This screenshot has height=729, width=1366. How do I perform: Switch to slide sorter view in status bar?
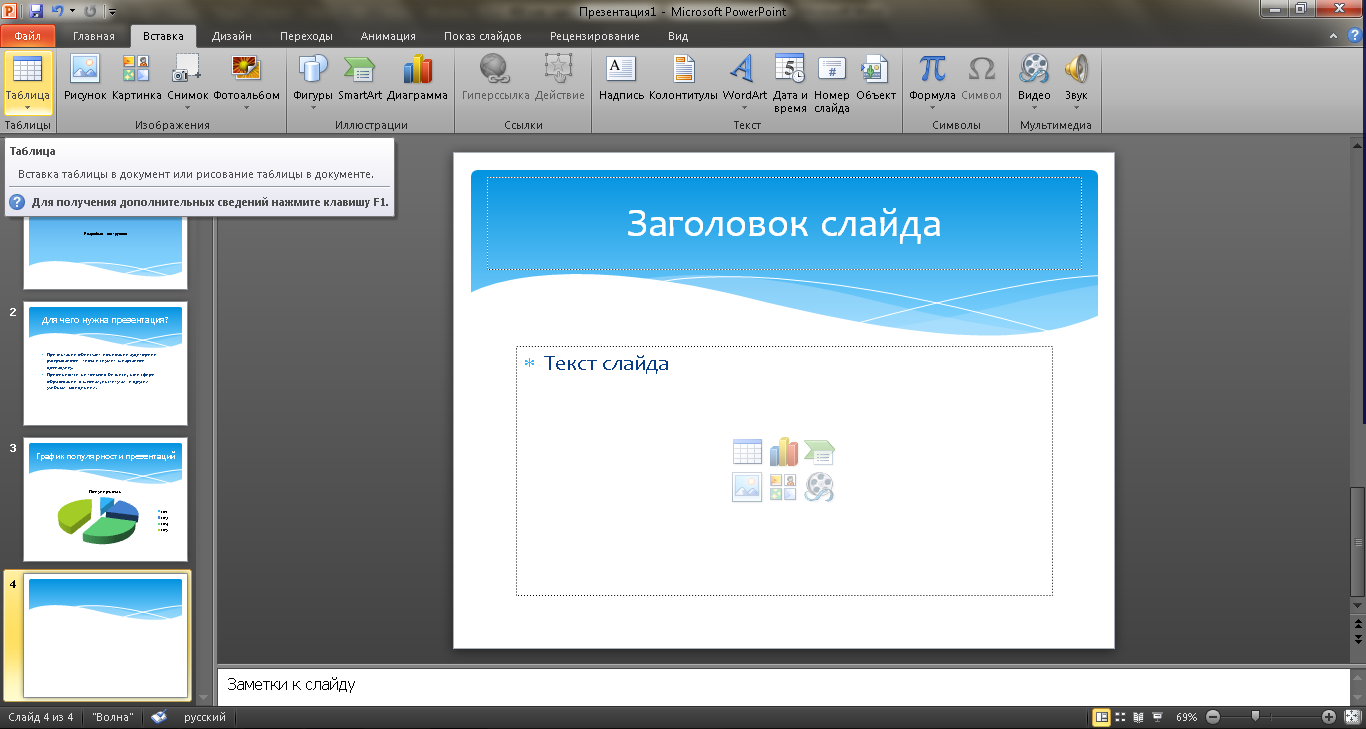(x=1119, y=717)
